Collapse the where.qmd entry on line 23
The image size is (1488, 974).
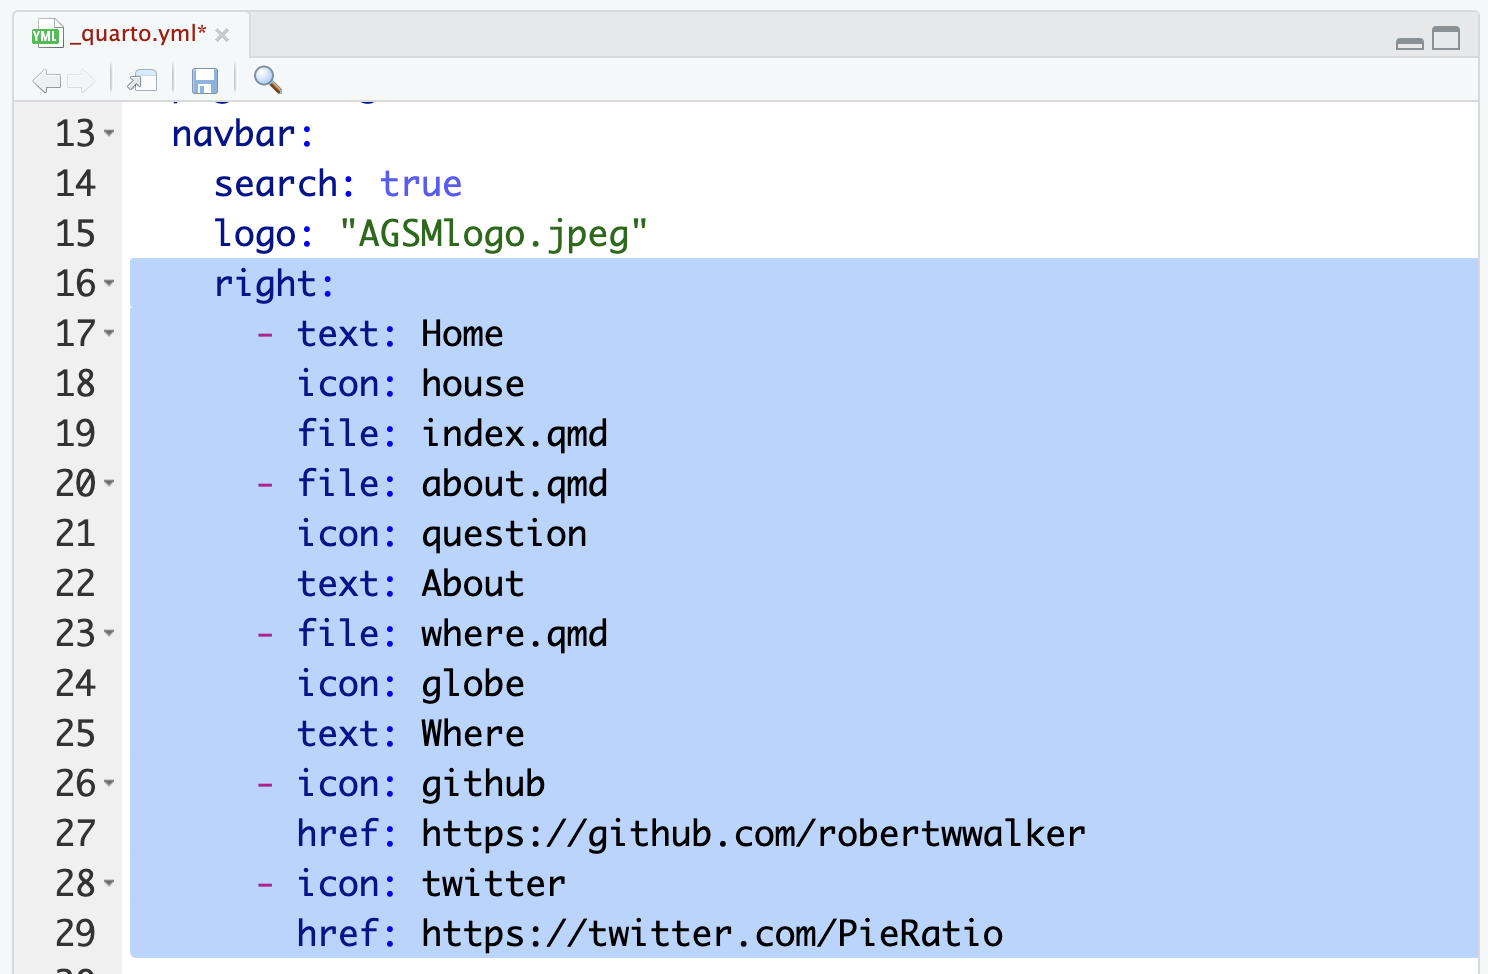coord(109,633)
